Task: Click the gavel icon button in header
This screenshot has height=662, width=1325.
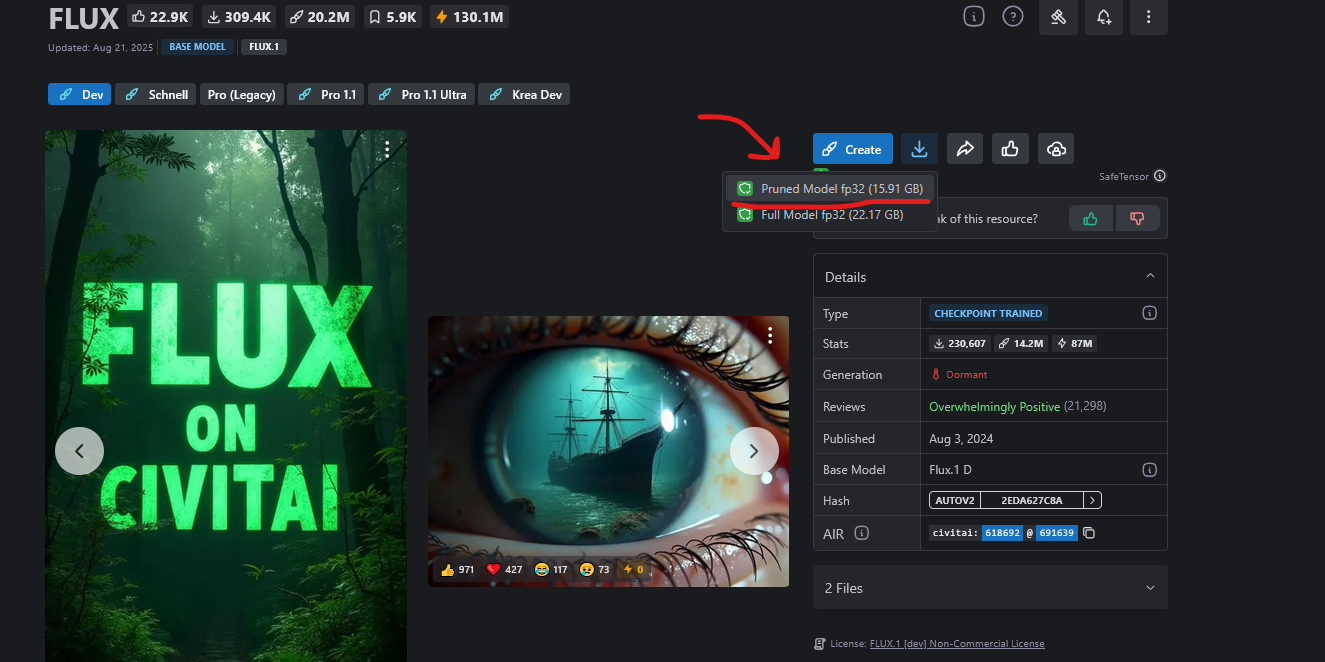Action: point(1058,17)
